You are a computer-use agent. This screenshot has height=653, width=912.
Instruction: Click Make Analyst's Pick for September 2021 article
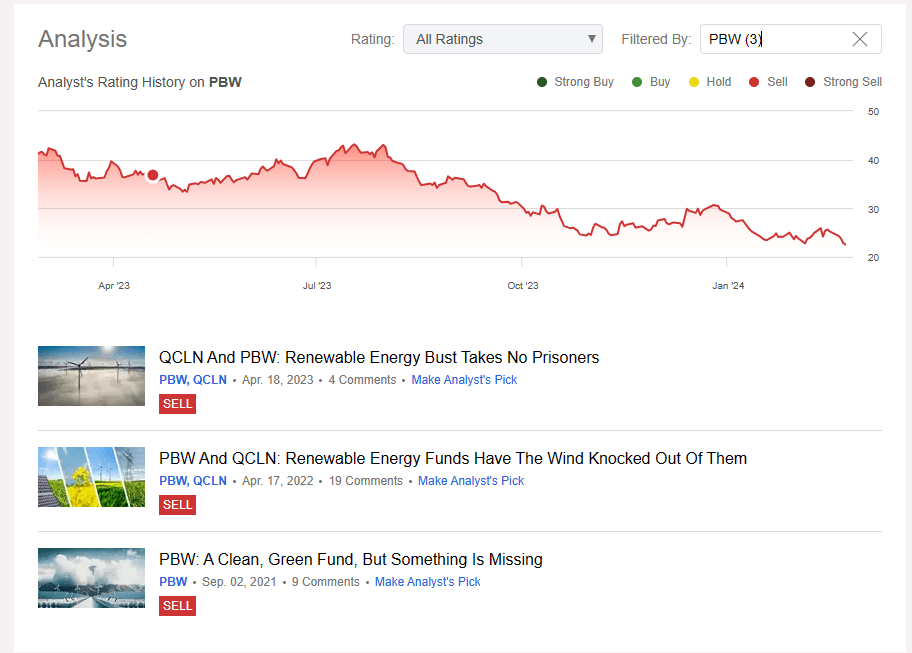point(427,582)
